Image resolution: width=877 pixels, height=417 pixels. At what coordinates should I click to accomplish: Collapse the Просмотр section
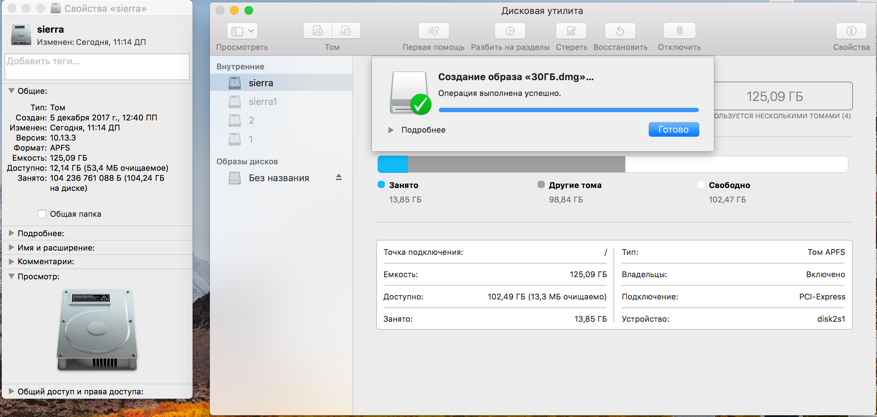pyautogui.click(x=11, y=277)
